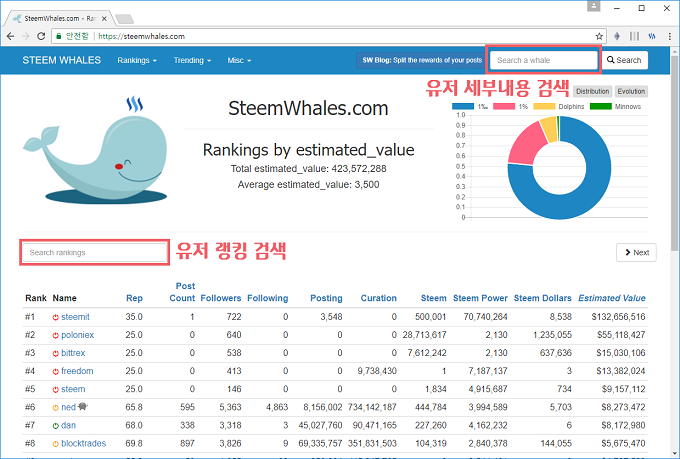Reload the page with refresh icon
This screenshot has width=680, height=459.
(41, 36)
